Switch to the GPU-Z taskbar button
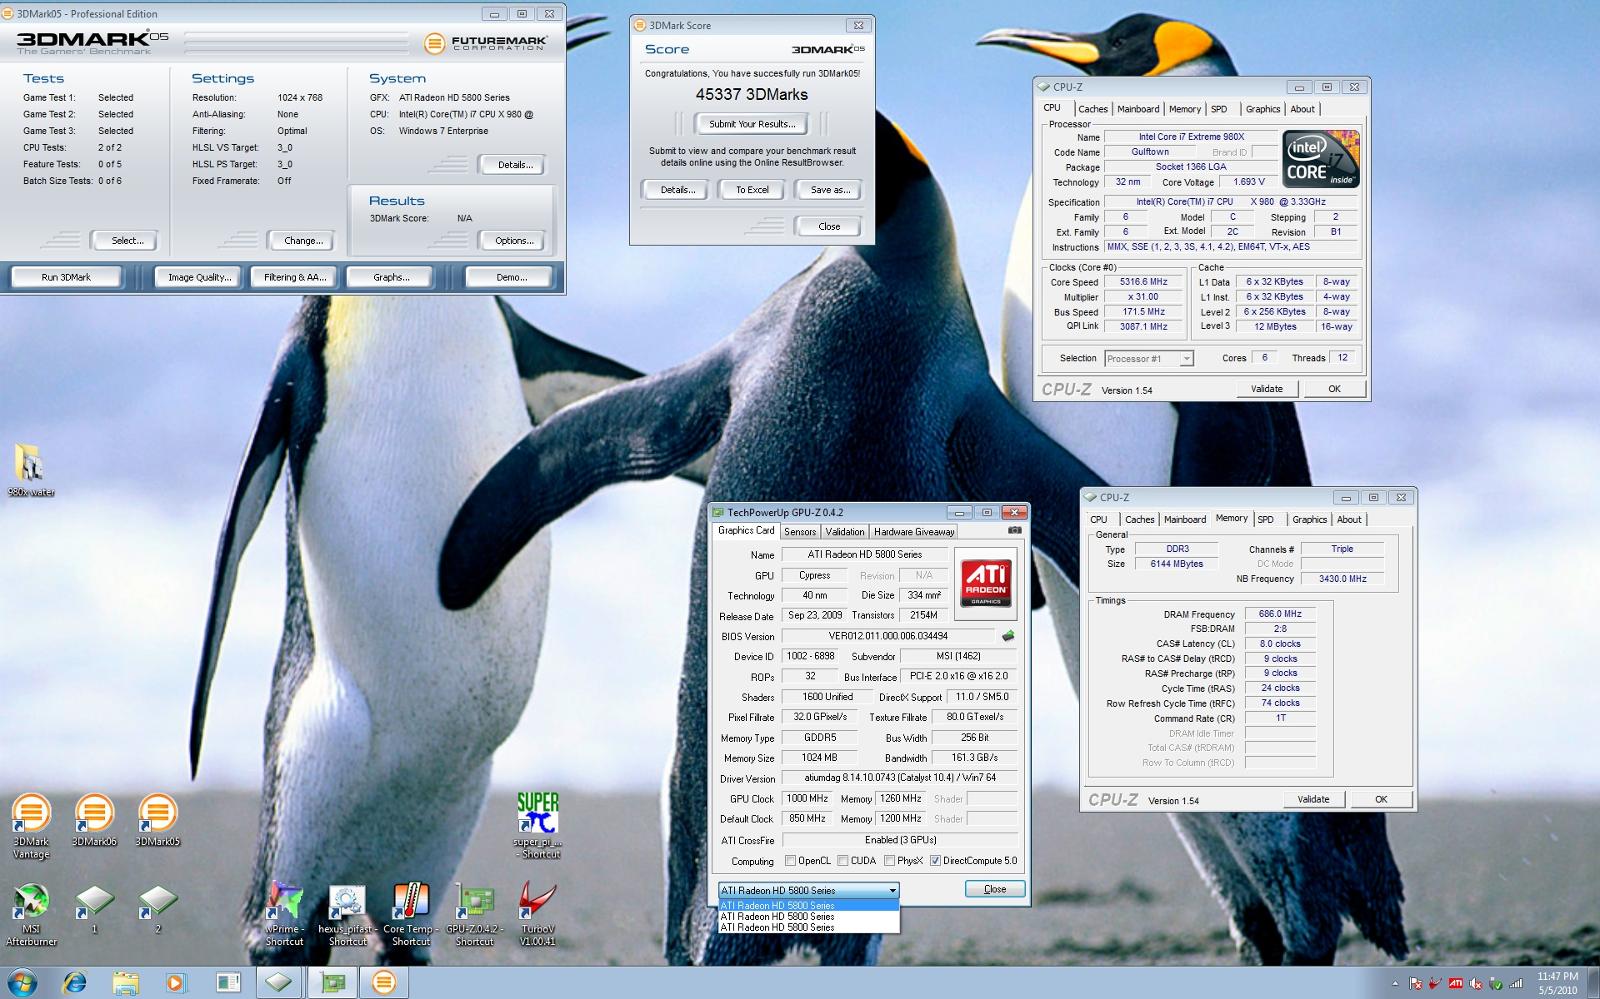 332,983
